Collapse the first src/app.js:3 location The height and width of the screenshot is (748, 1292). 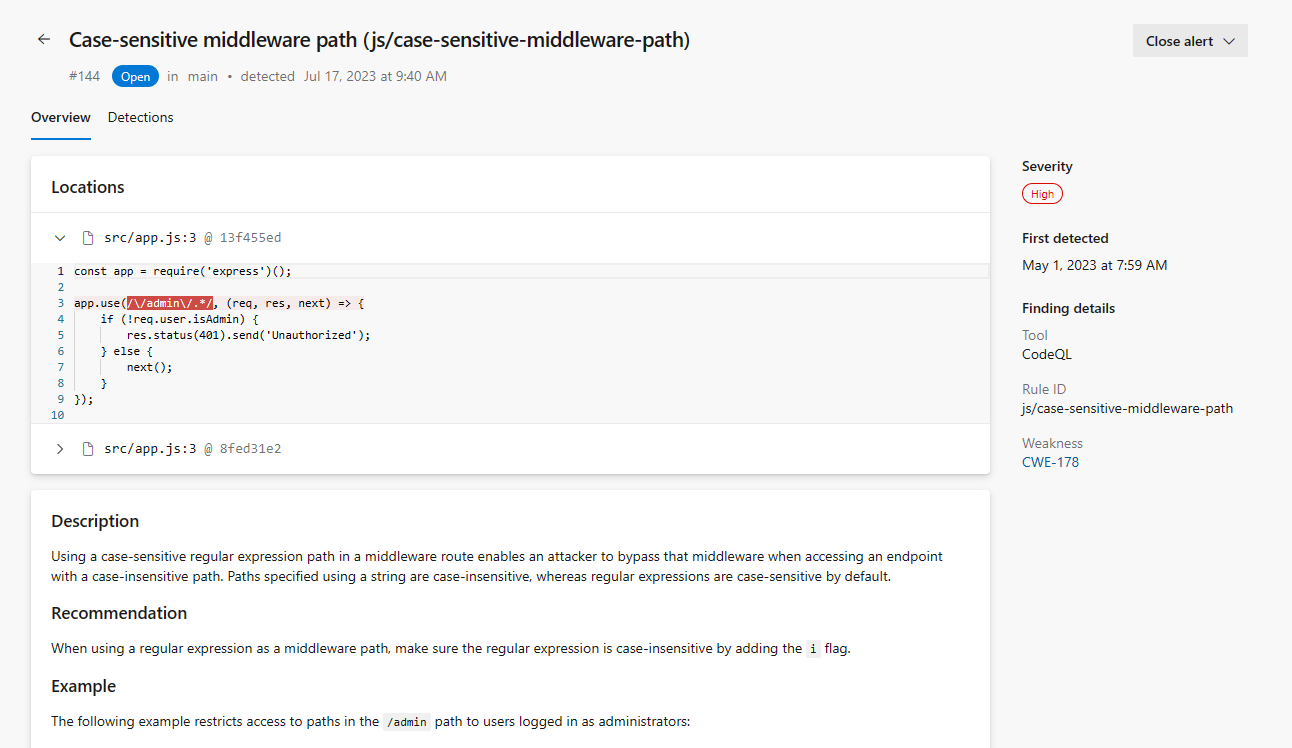60,238
